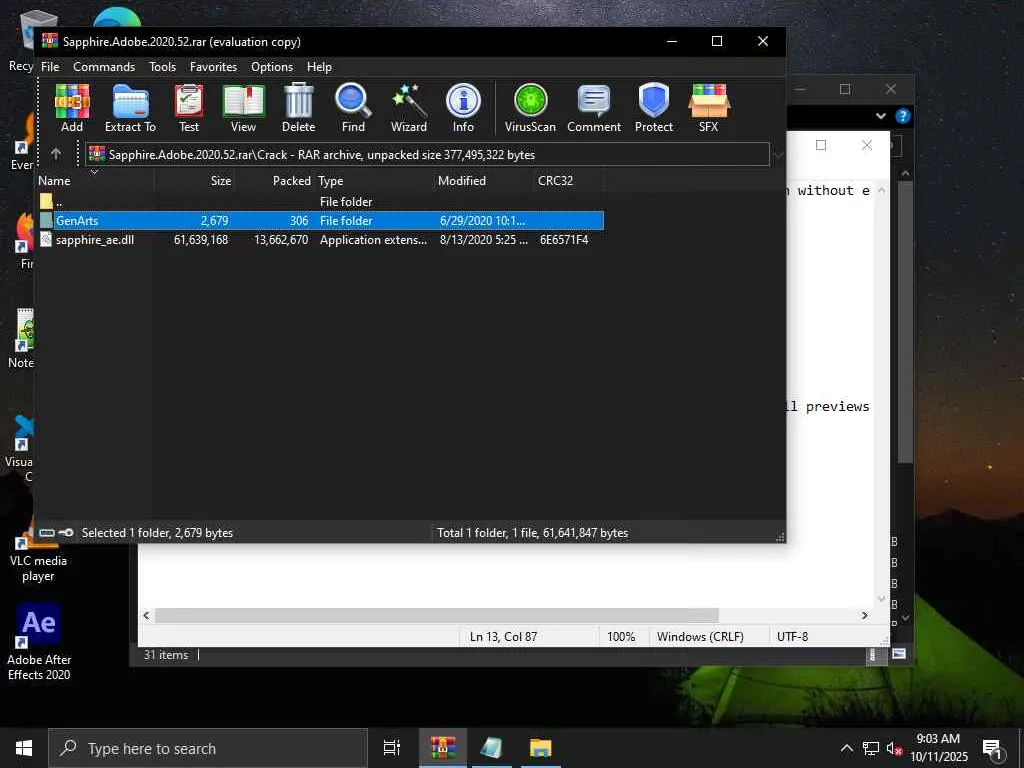Click the Add toolbar icon in WinRAR
Screen dimensions: 1024x768
(x=72, y=108)
